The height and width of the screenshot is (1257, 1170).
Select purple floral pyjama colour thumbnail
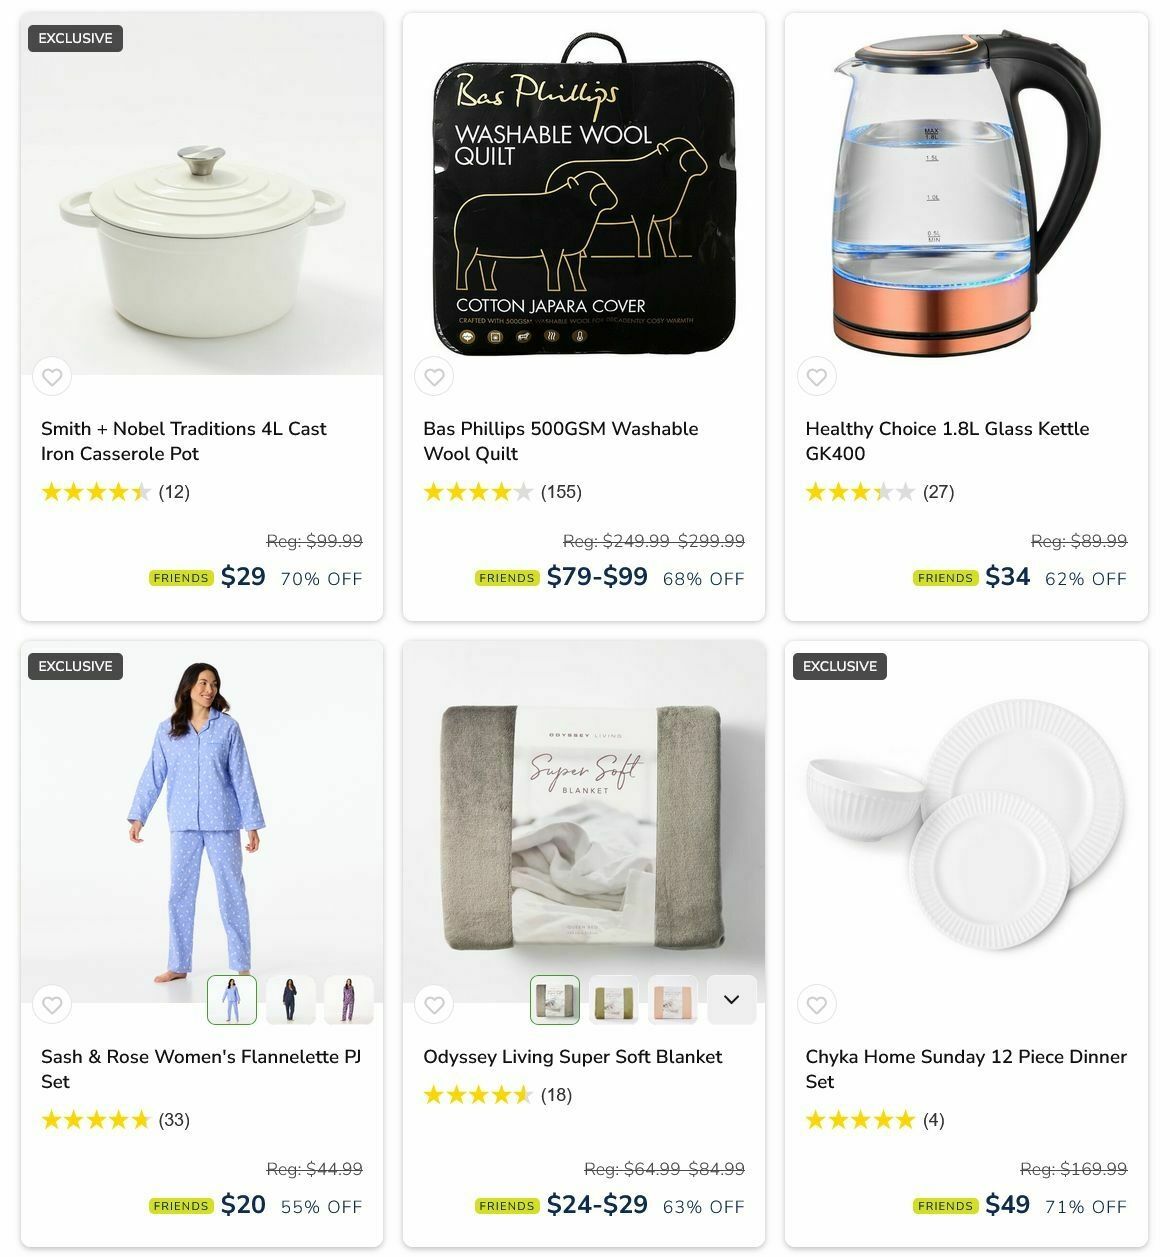(x=349, y=1000)
